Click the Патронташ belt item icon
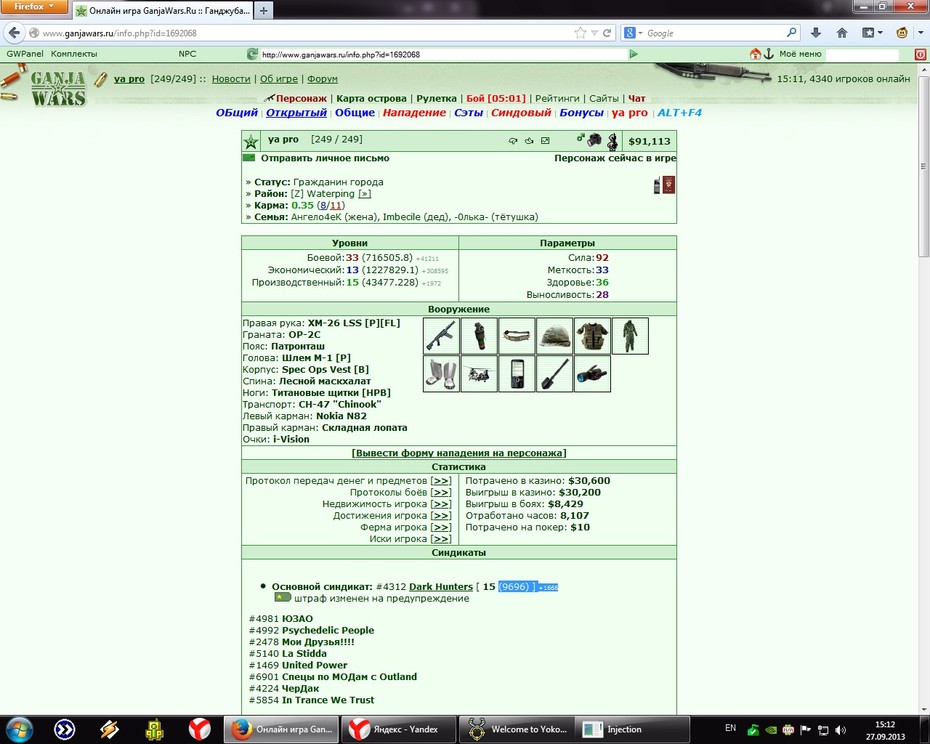Viewport: 930px width, 744px height. [517, 336]
